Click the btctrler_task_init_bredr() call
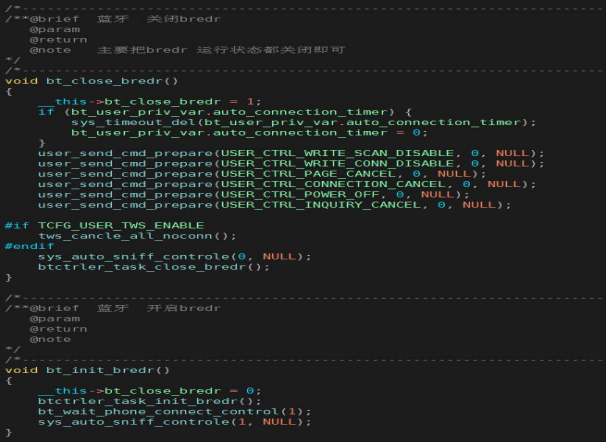 150,401
